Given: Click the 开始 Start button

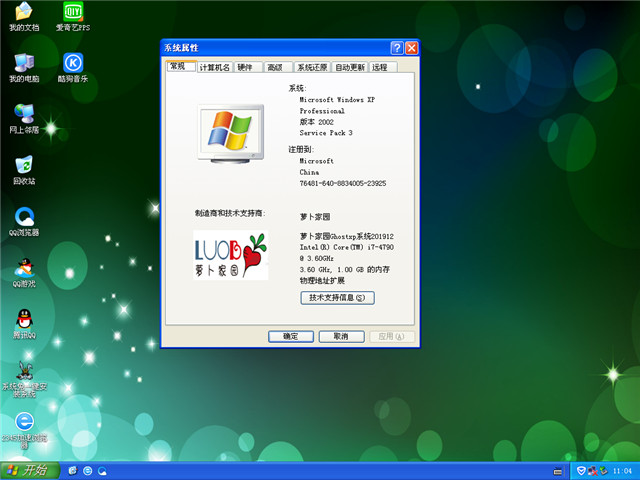Looking at the screenshot, I should (29, 471).
